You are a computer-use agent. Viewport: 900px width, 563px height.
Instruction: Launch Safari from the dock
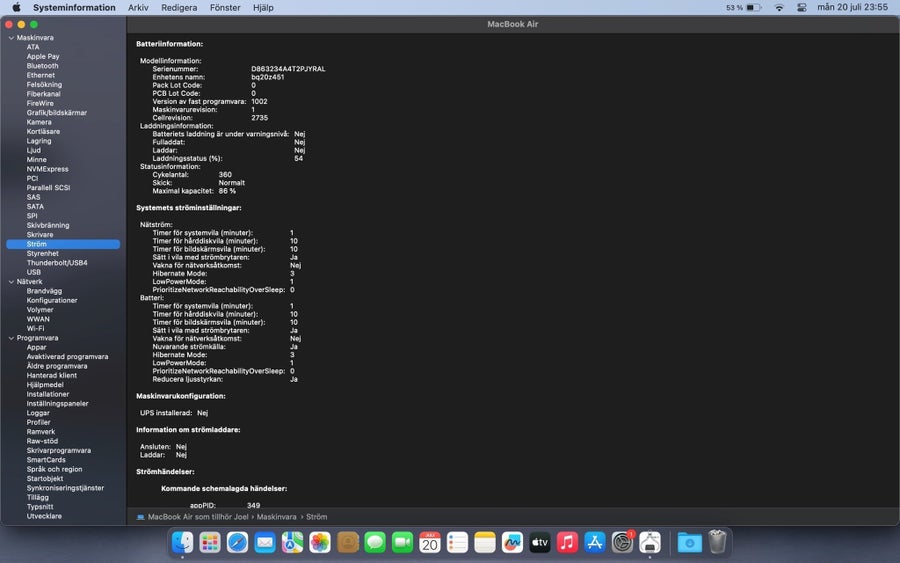click(x=237, y=542)
